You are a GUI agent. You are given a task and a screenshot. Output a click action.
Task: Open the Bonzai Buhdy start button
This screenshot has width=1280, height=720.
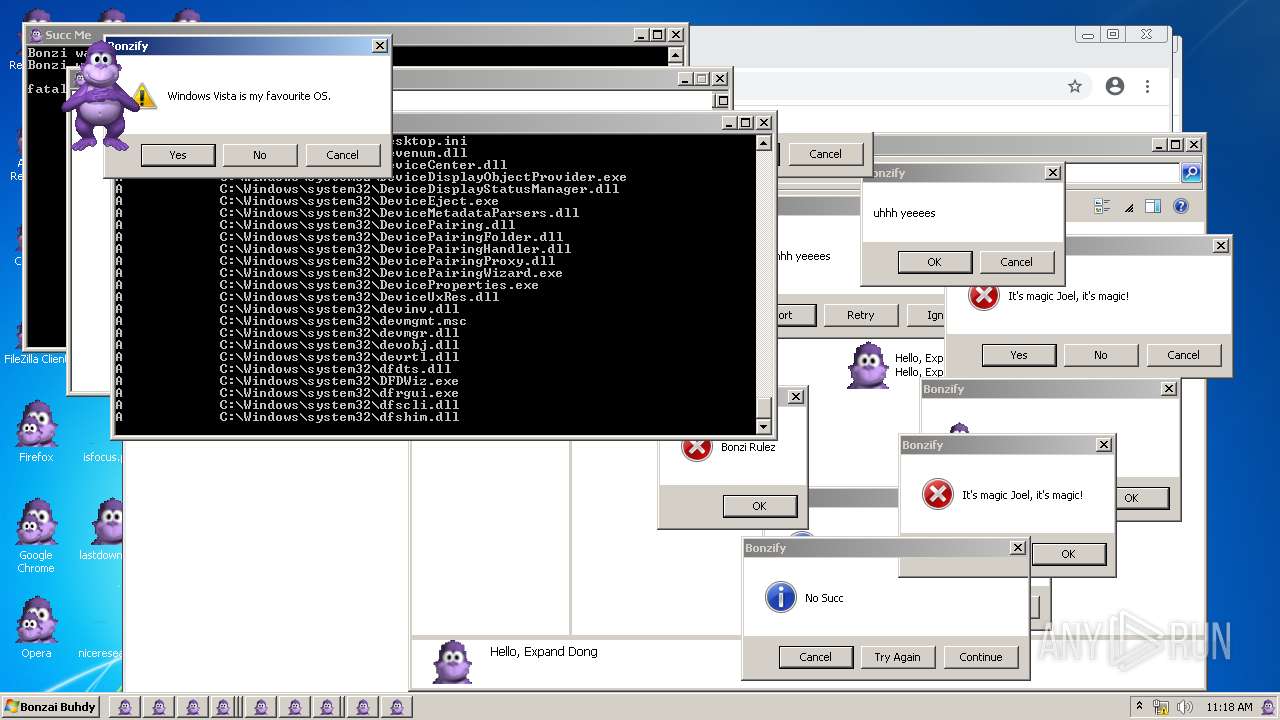50,707
